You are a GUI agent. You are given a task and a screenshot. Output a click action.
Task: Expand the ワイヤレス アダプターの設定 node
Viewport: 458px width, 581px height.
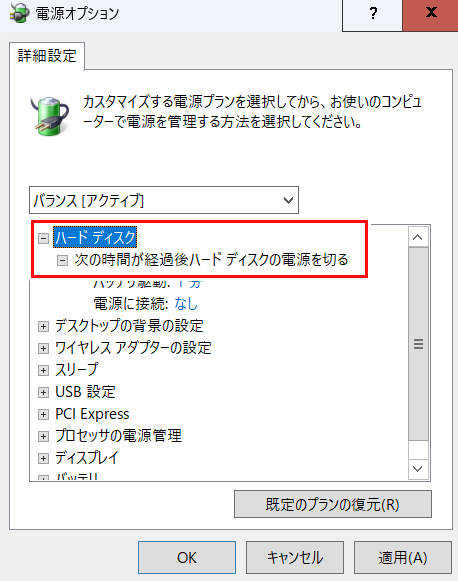pos(43,348)
